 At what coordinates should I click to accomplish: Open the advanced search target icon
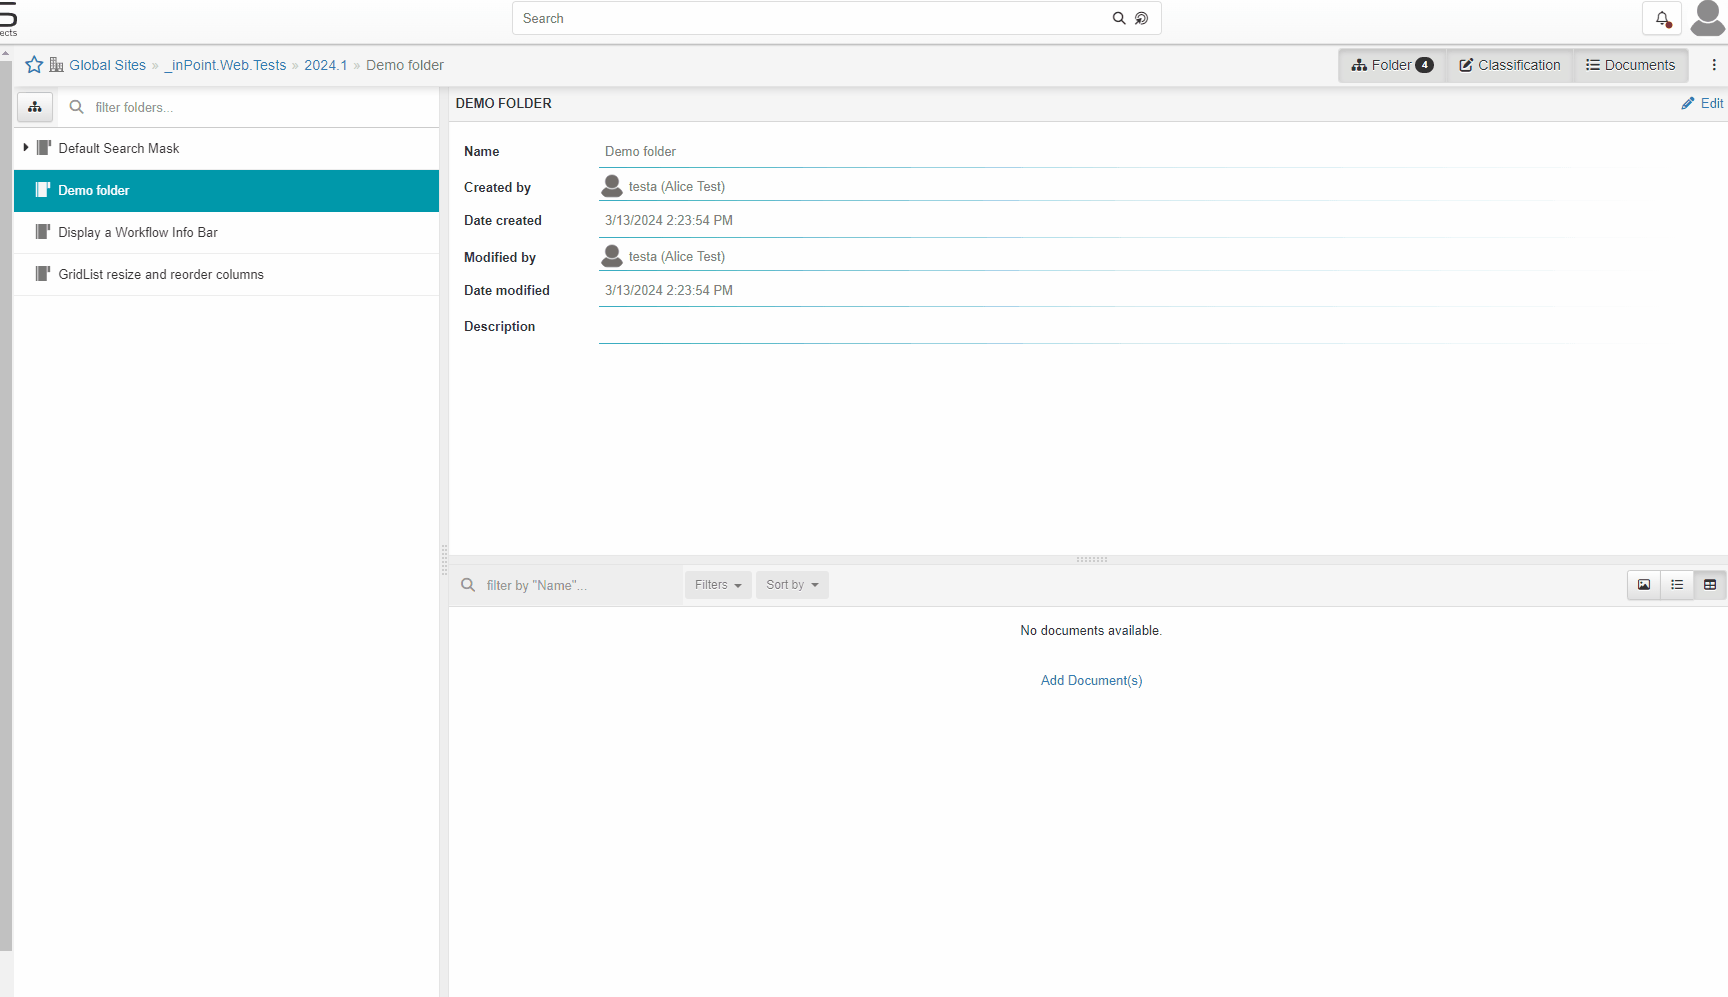coord(1142,18)
